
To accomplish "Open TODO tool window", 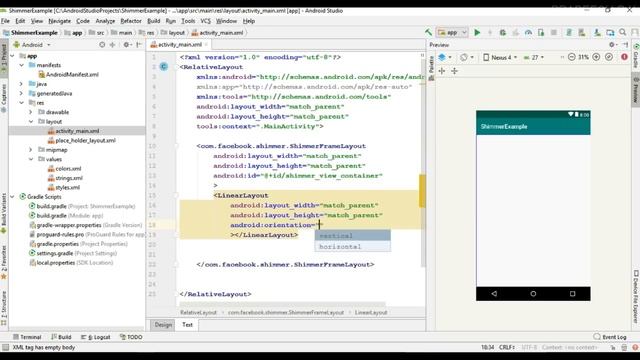I will pos(131,337).
